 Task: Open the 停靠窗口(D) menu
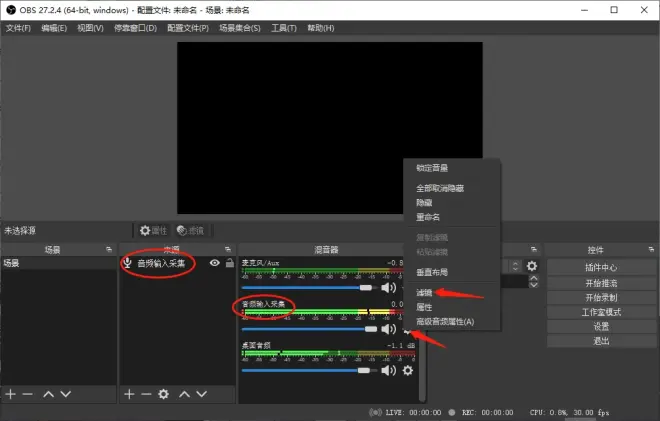[135, 28]
